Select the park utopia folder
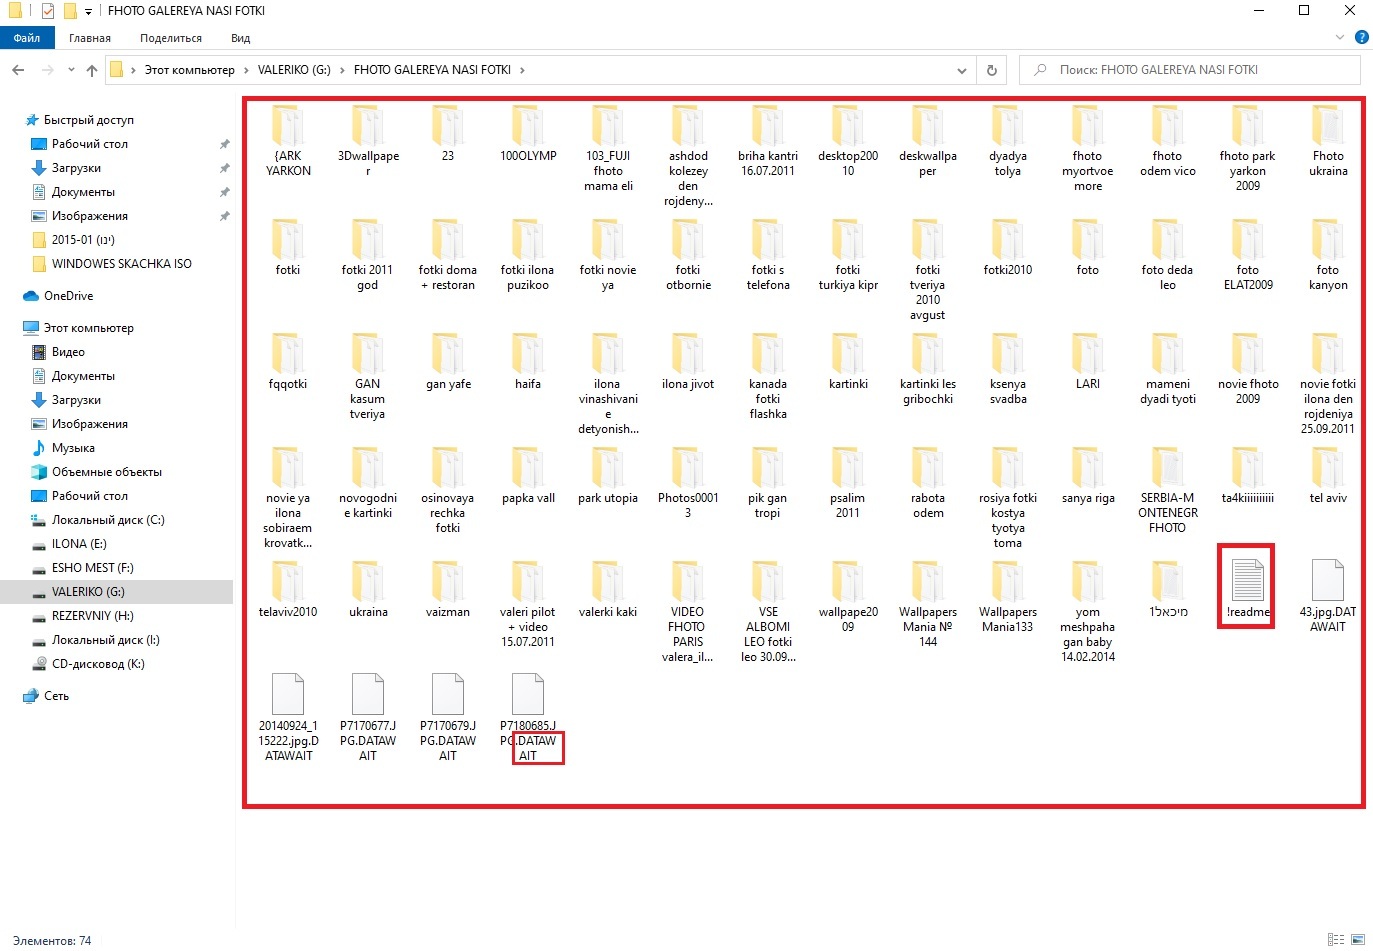1373x951 pixels. [x=608, y=476]
